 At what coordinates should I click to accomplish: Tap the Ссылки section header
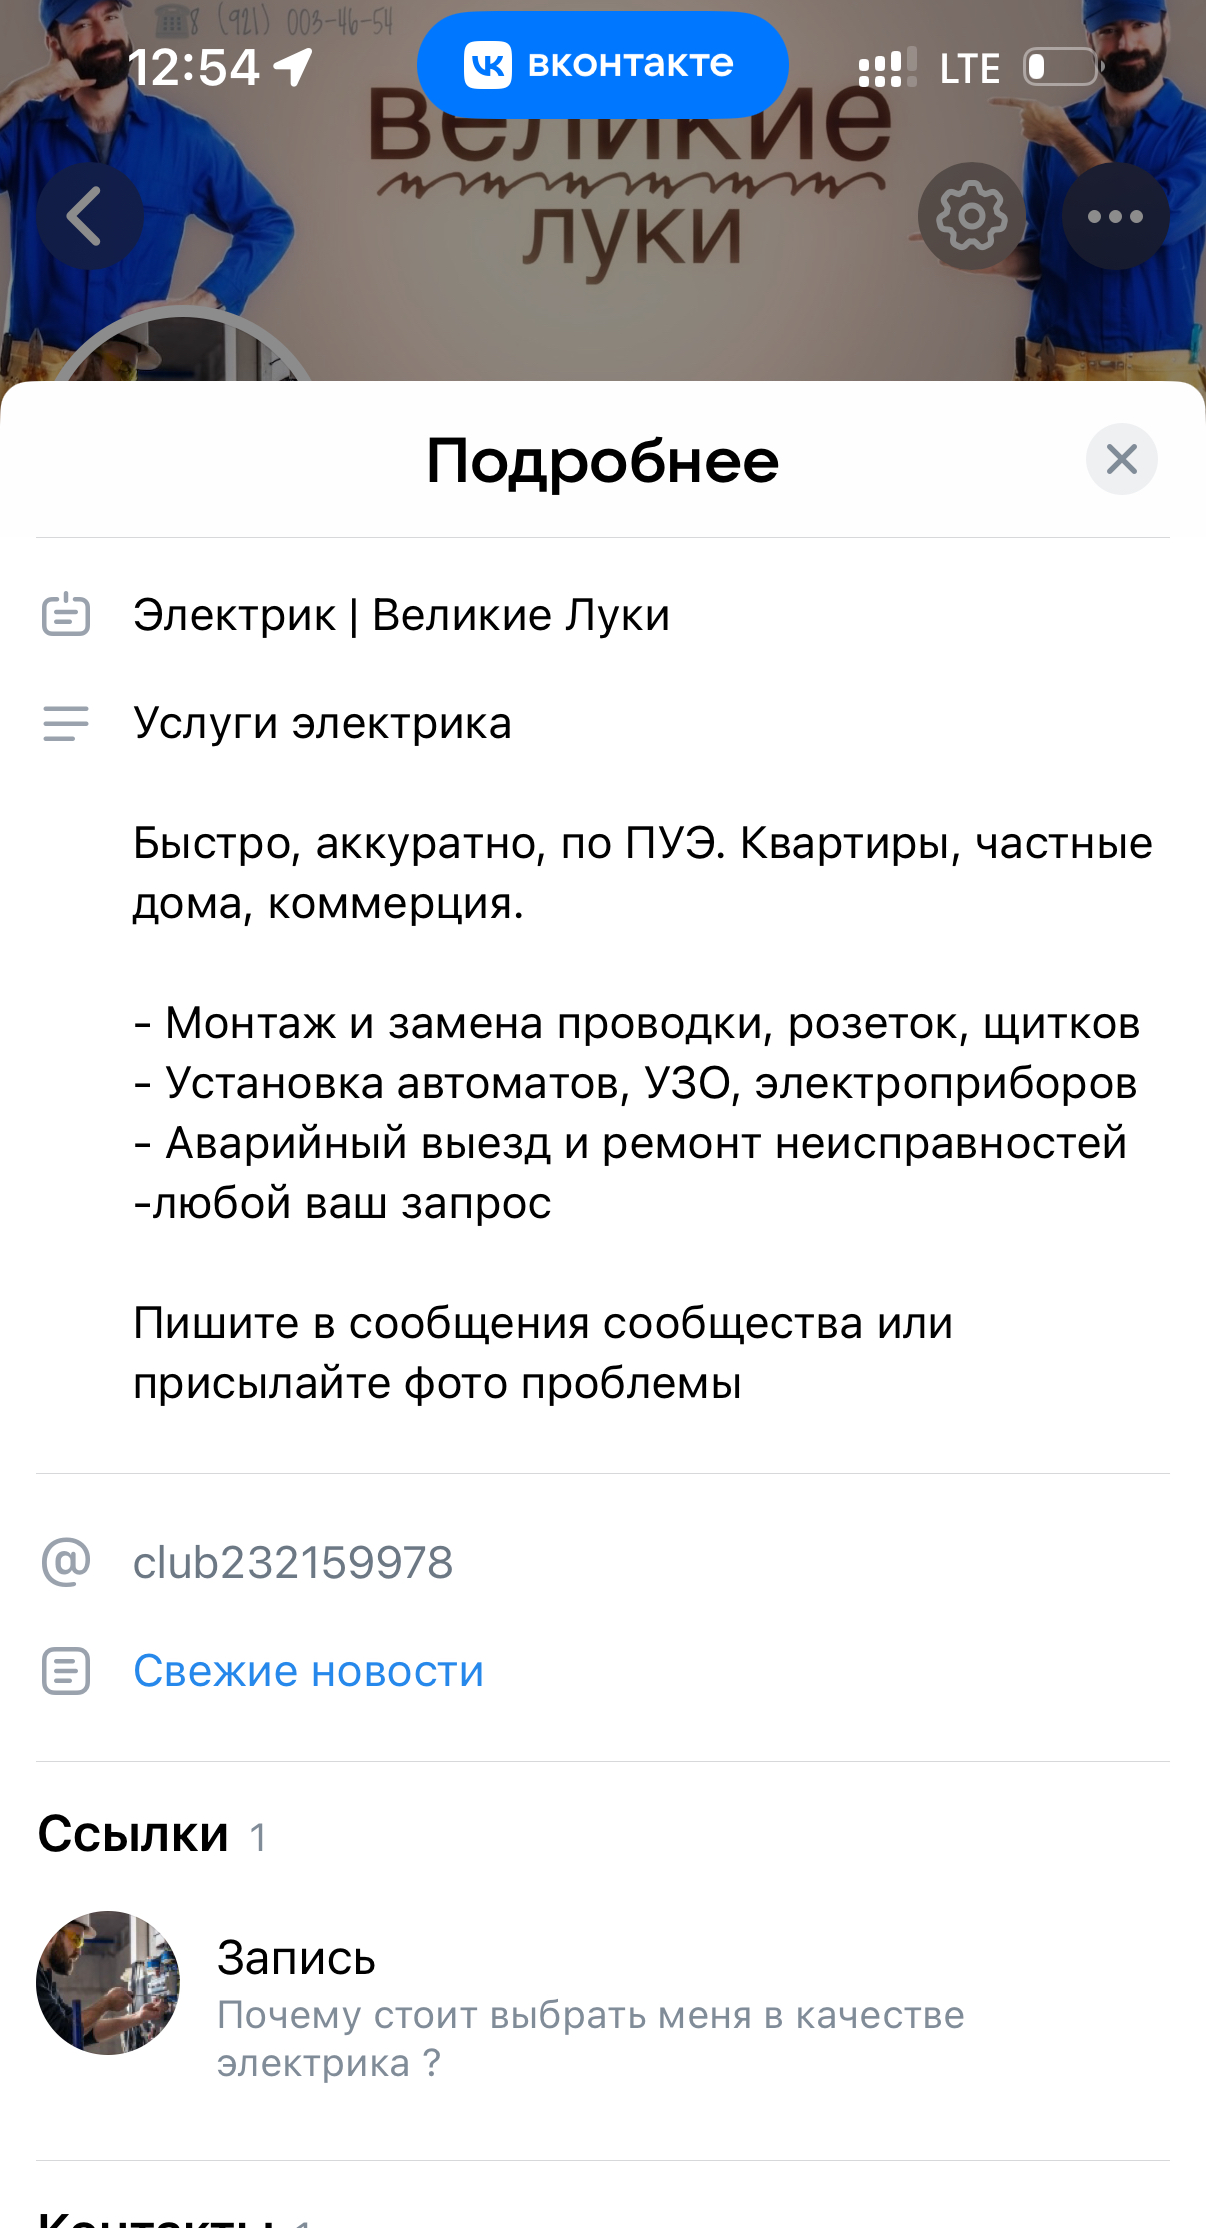134,1834
